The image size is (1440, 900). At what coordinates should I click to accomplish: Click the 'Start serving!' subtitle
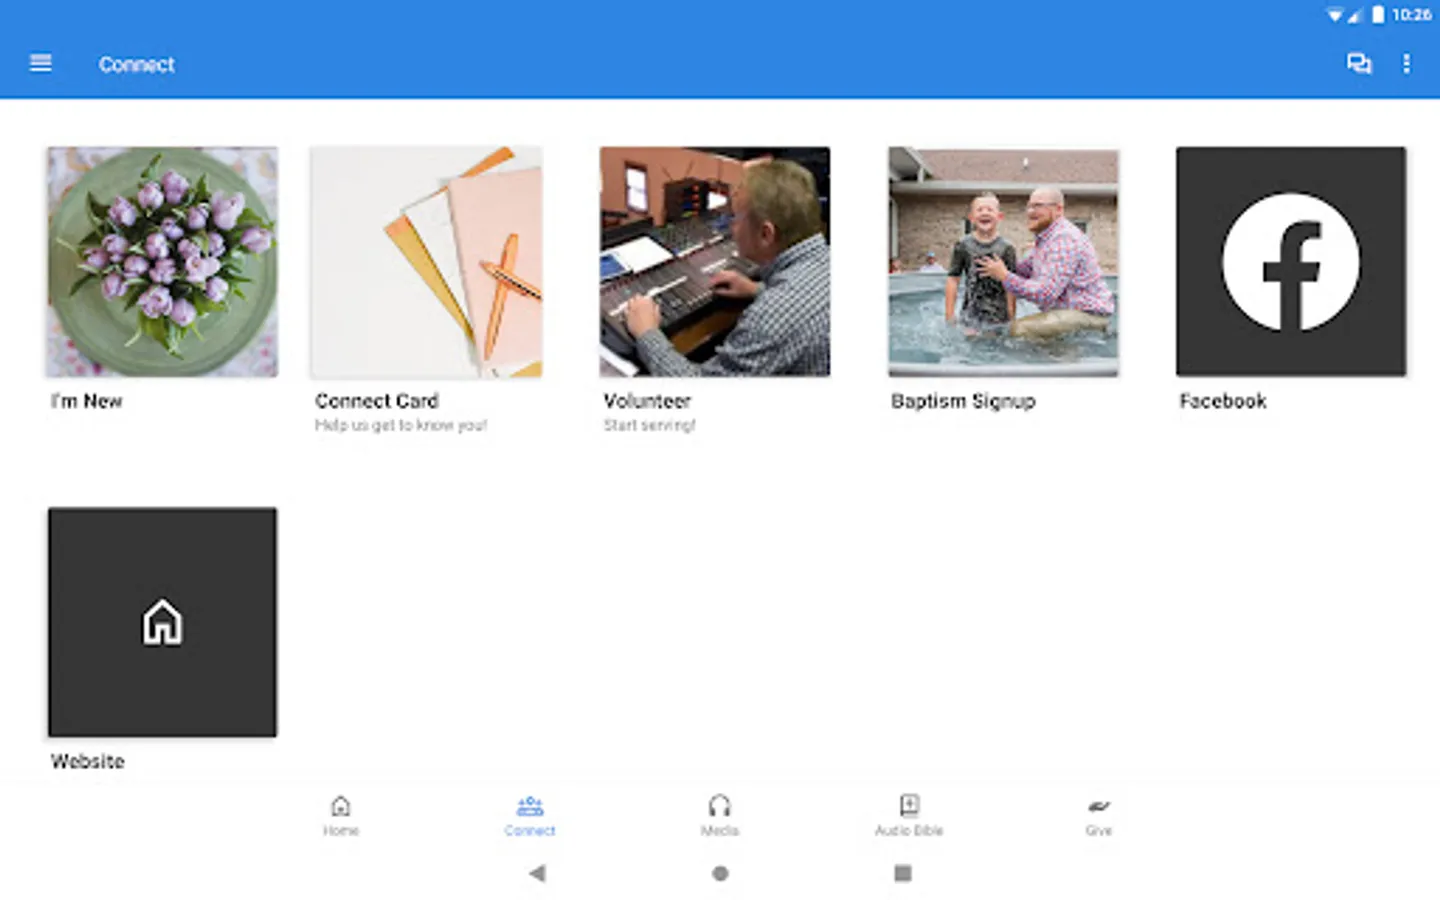[649, 426]
